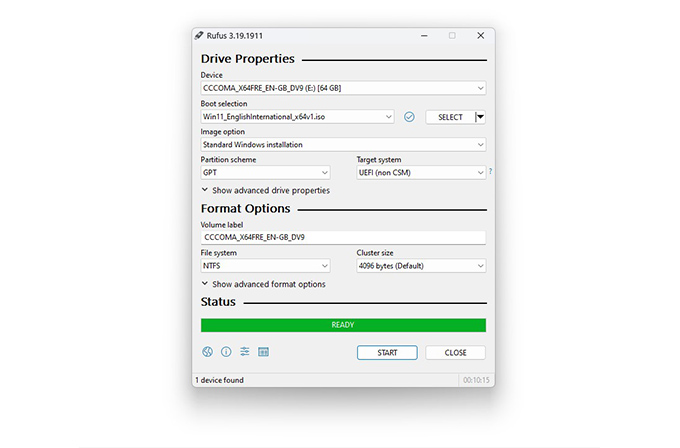This screenshot has width=680, height=448.
Task: Click the Rufus 3.19.1911 title text
Action: coord(235,36)
